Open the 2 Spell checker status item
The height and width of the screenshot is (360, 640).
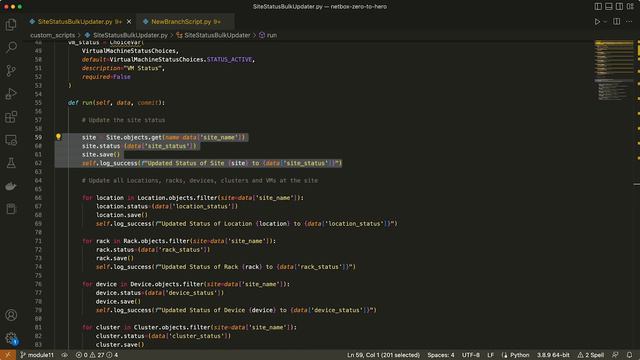coord(591,355)
